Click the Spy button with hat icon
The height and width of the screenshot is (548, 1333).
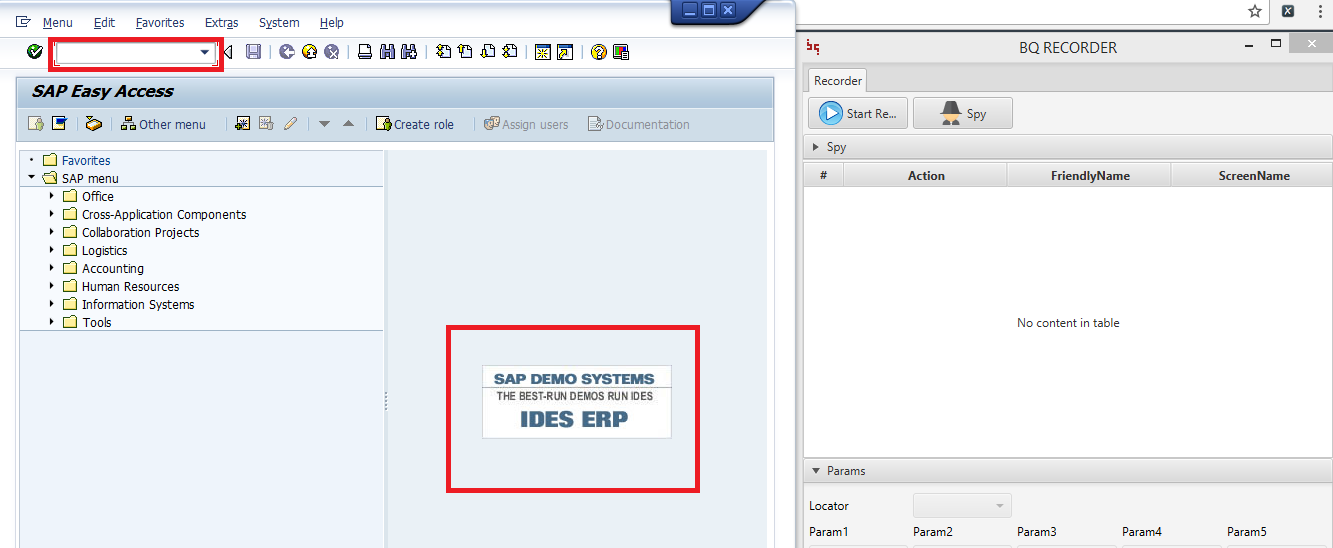coord(963,113)
